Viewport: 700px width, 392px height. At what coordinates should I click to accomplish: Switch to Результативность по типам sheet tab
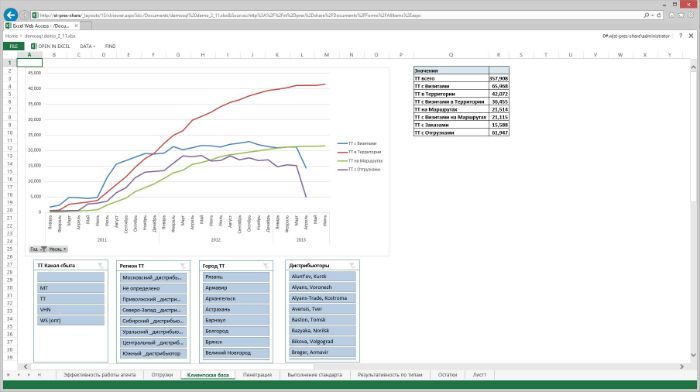tap(390, 375)
